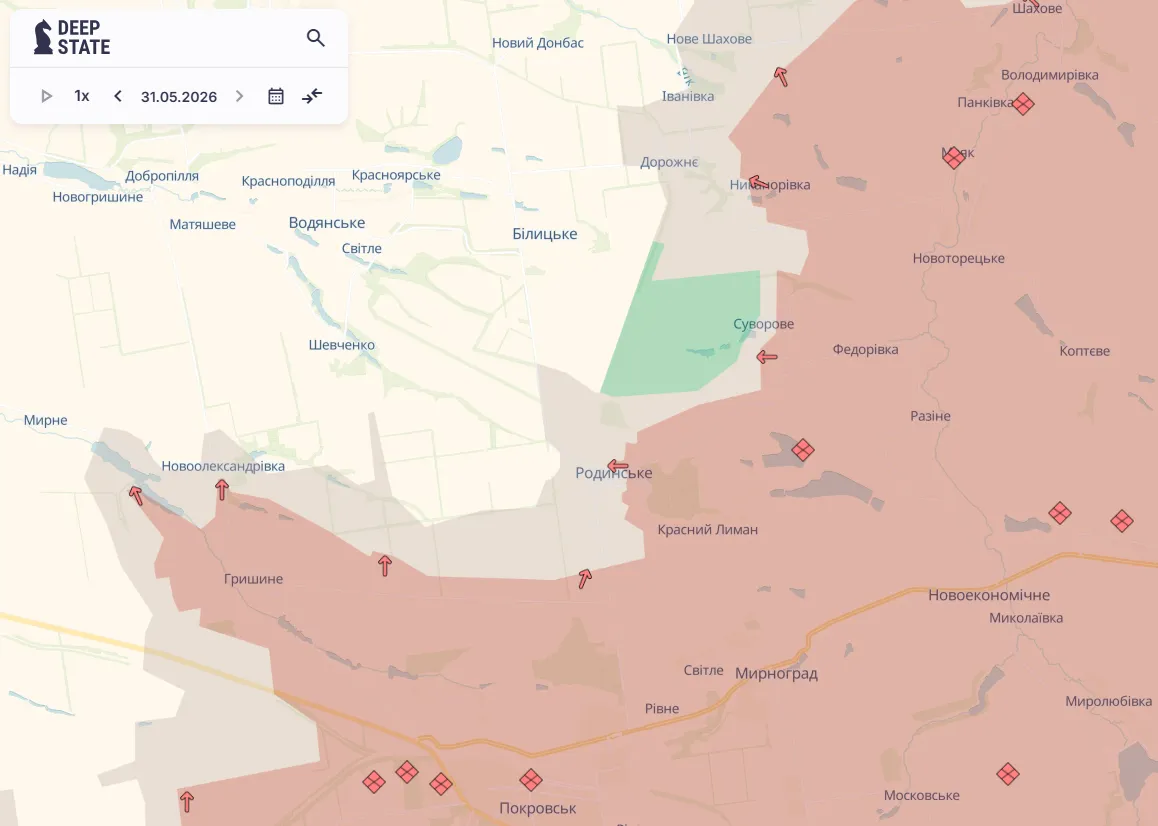The width and height of the screenshot is (1158, 826).
Task: Click the Матяшеве label
Action: [x=202, y=225]
